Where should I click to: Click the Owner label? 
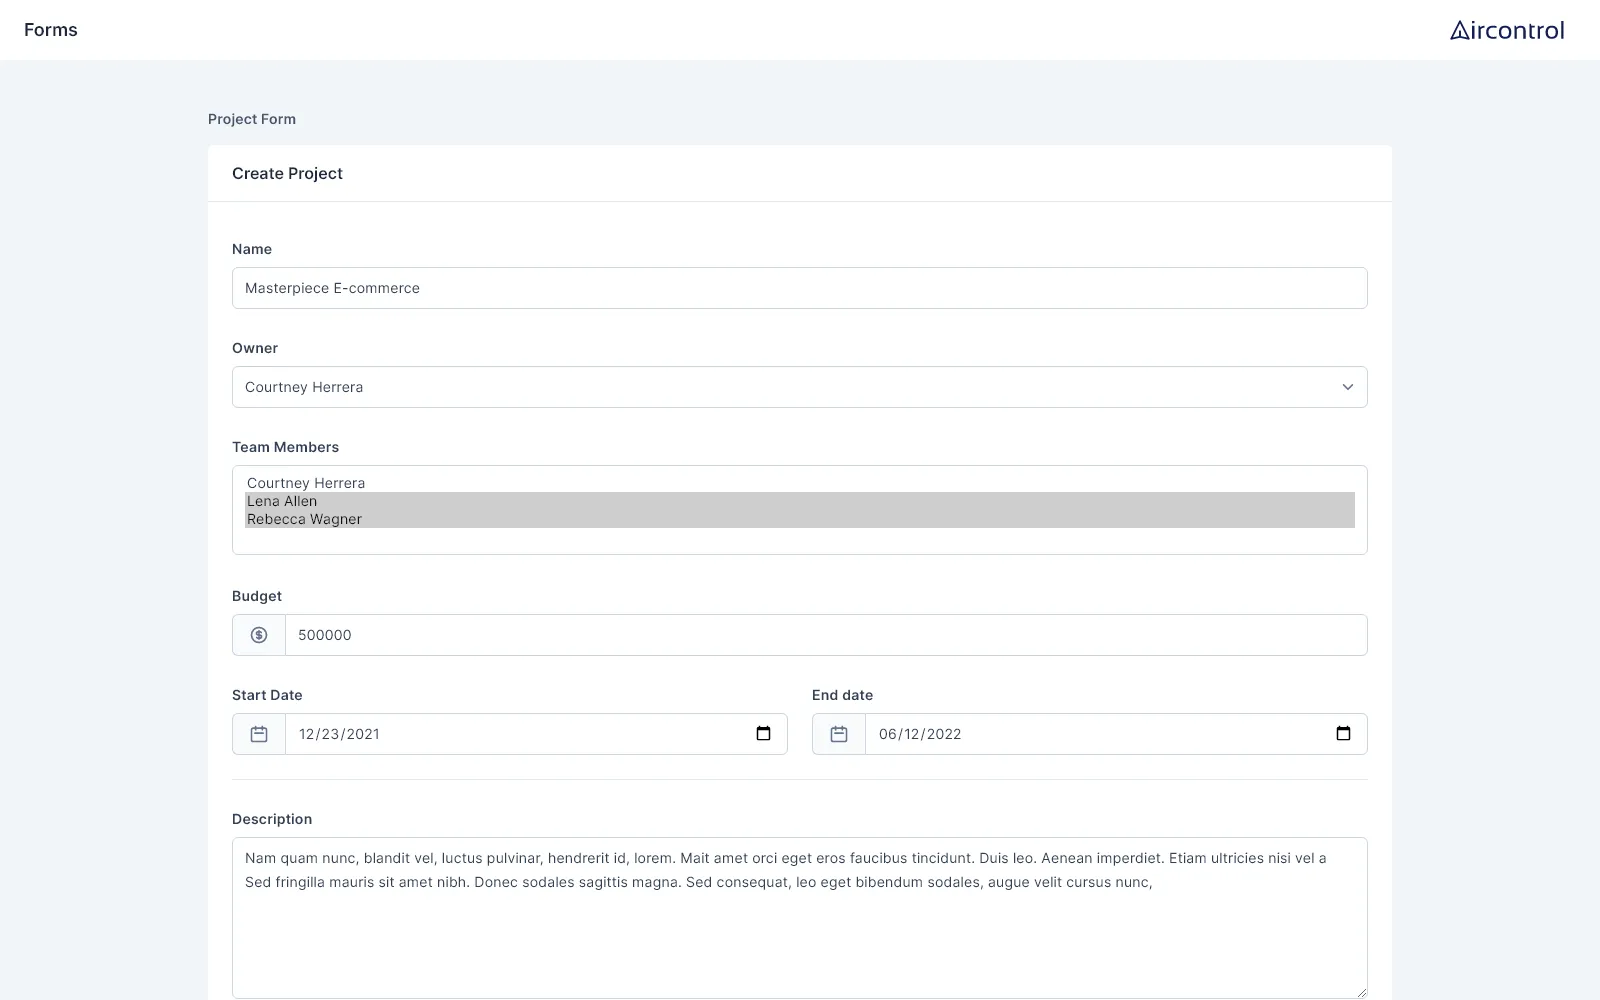pos(255,348)
